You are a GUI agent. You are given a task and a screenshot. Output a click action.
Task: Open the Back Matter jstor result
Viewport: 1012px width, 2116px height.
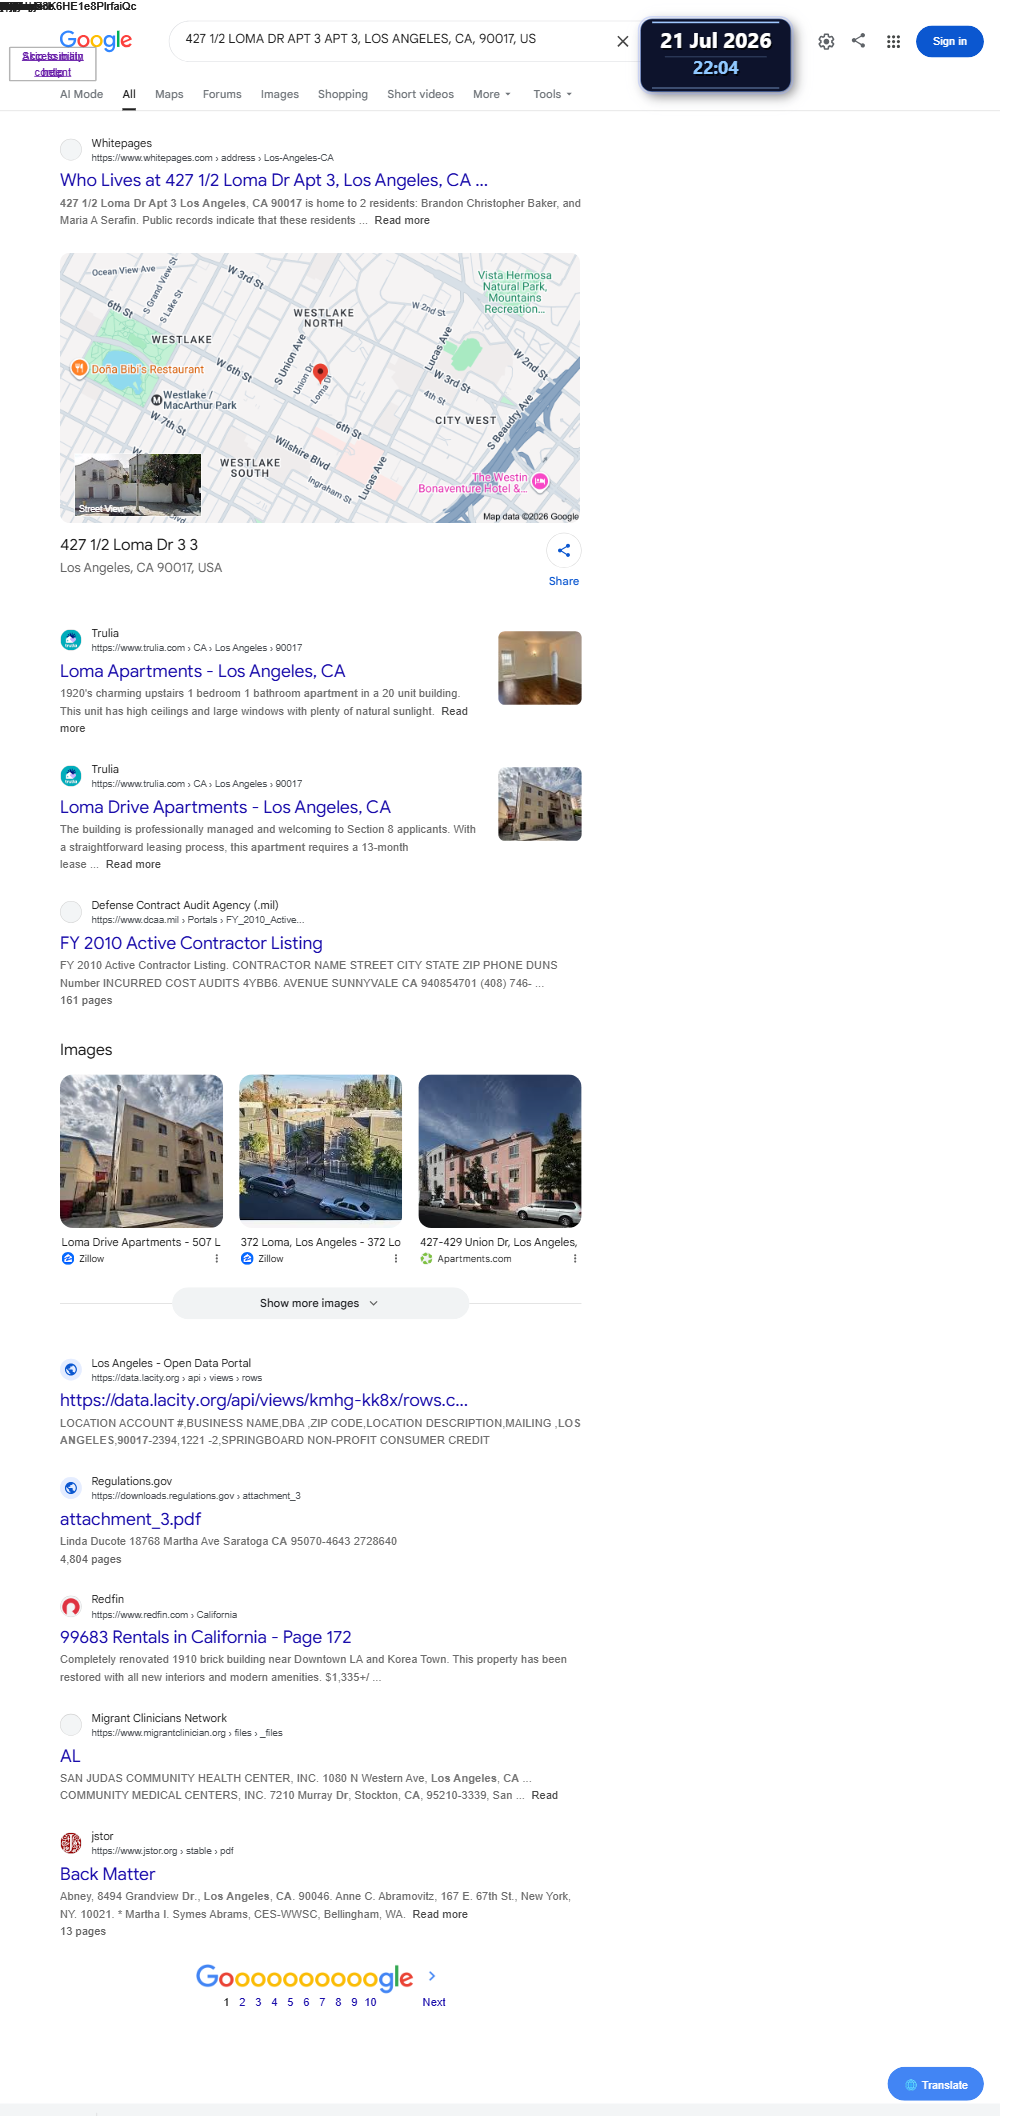coord(107,1874)
